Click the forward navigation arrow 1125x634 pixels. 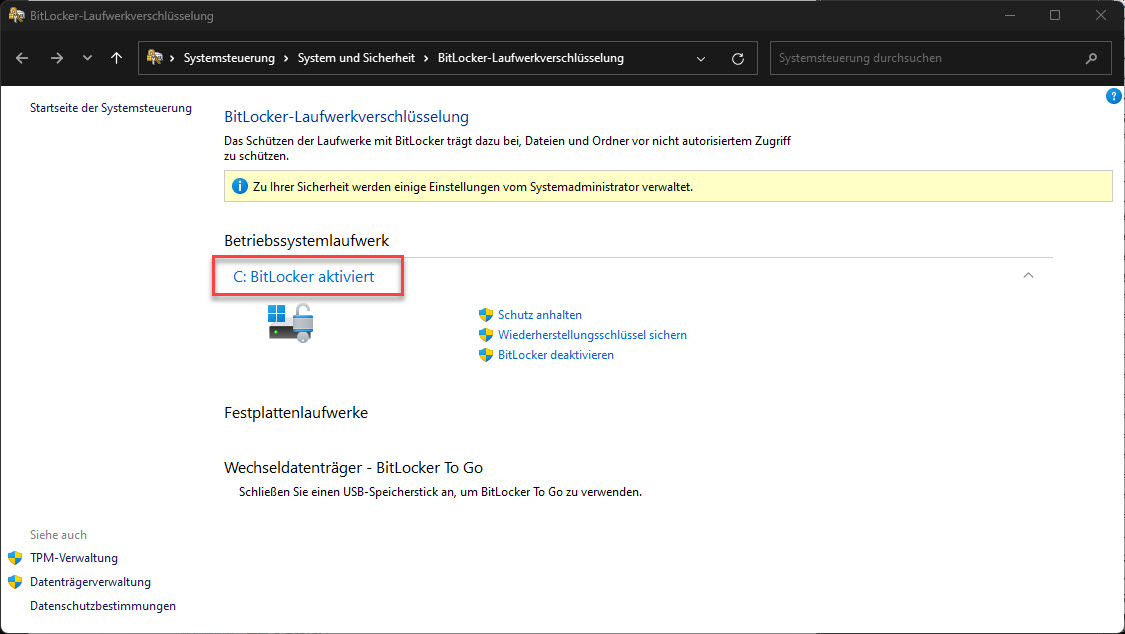coord(56,58)
